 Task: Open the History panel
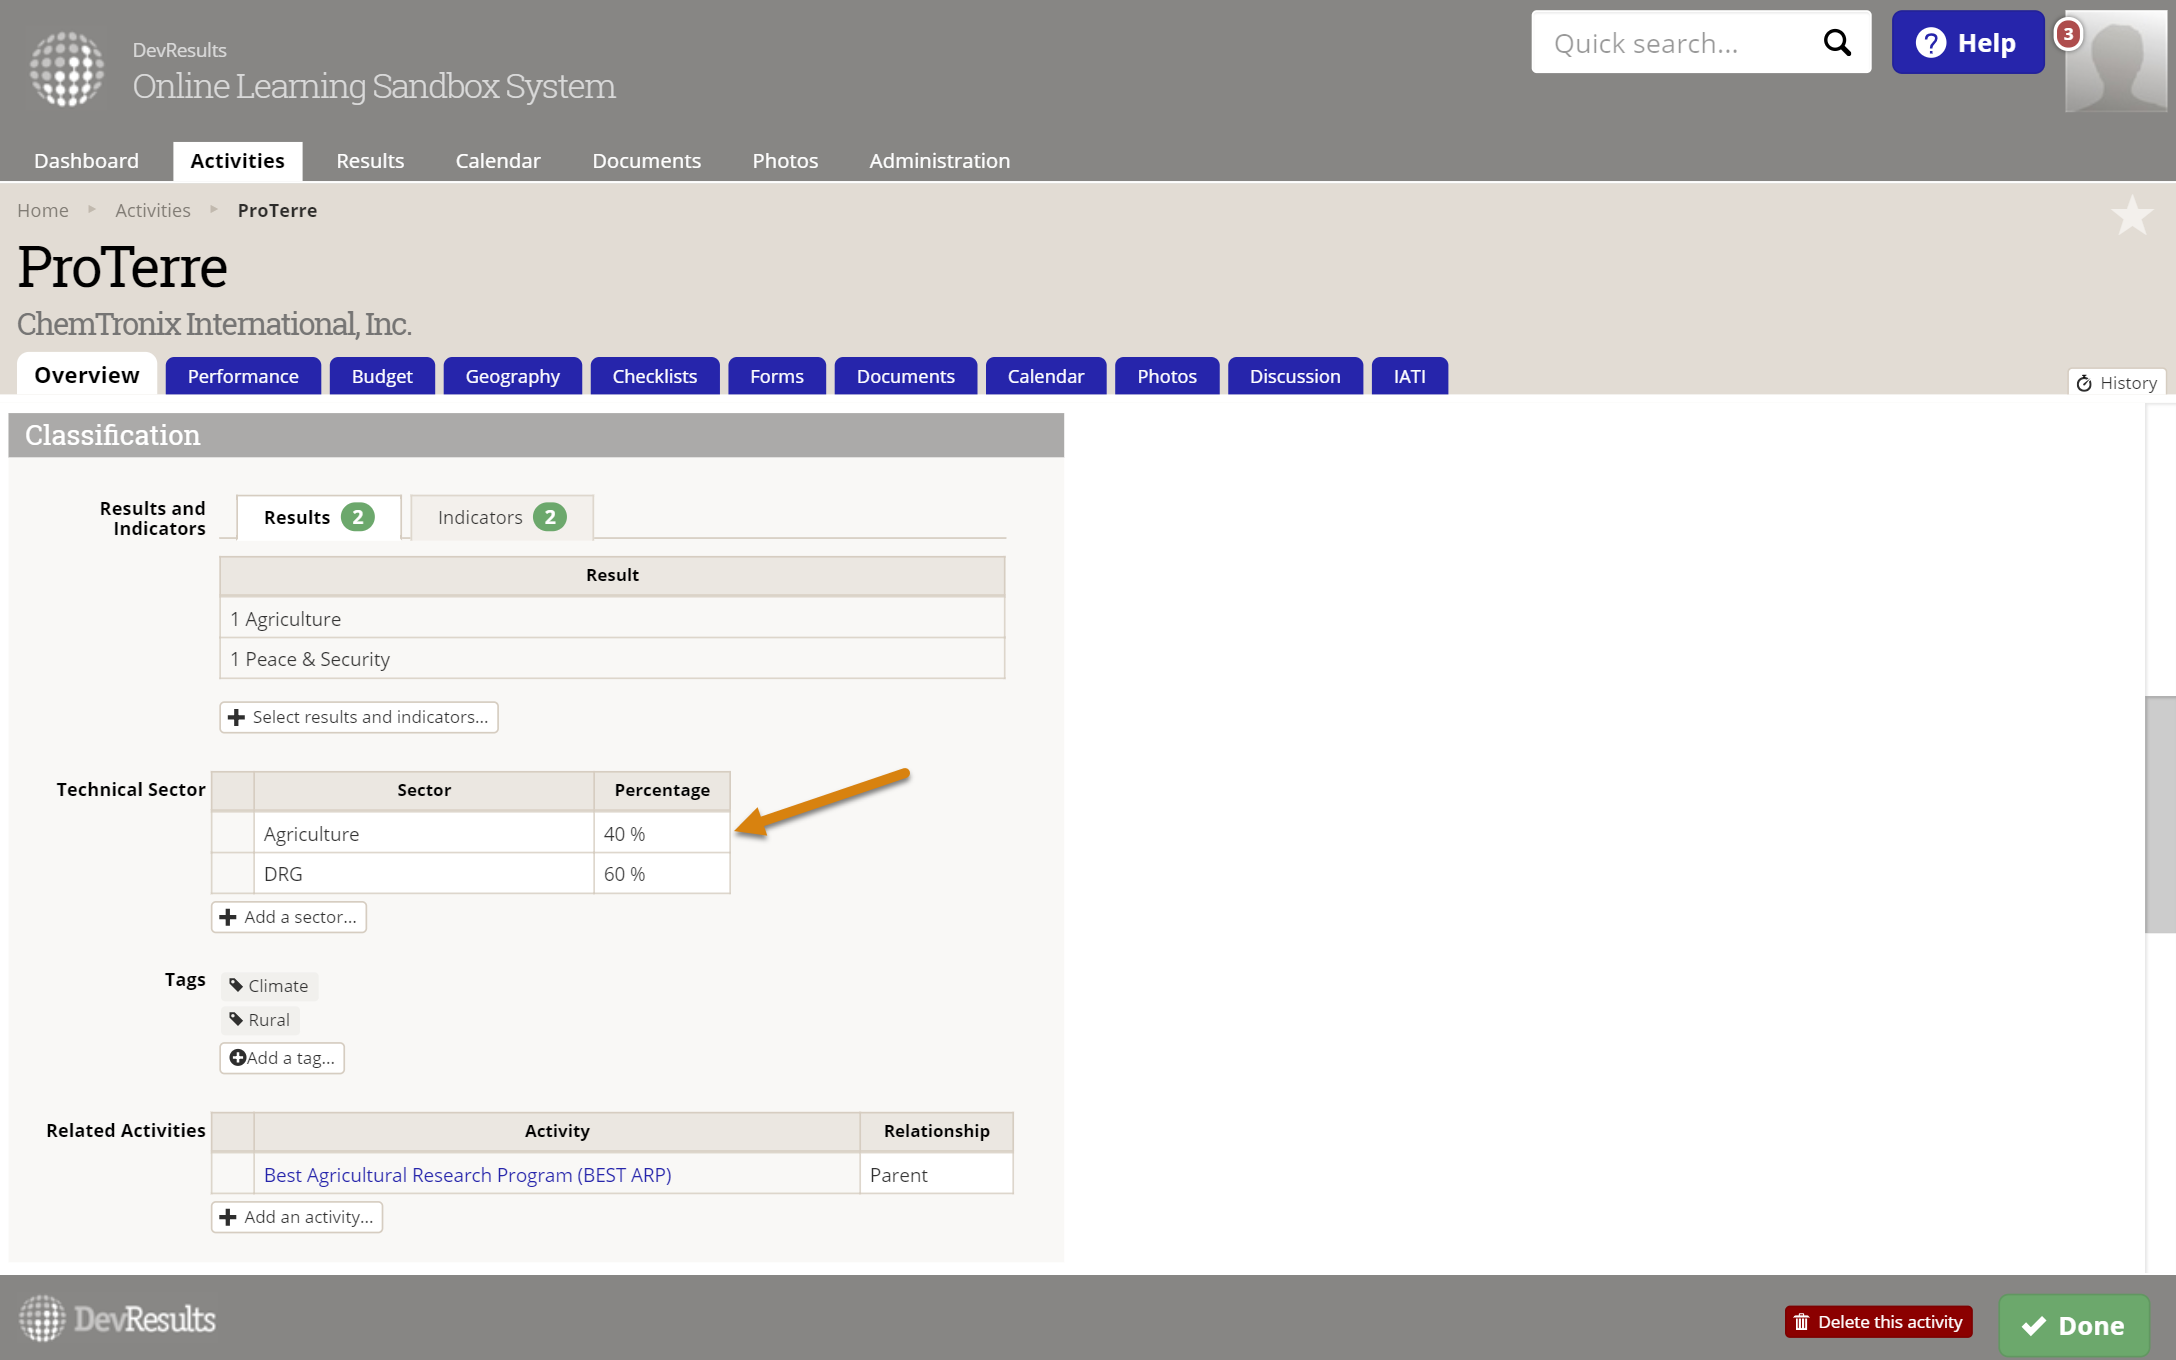pyautogui.click(x=2117, y=383)
